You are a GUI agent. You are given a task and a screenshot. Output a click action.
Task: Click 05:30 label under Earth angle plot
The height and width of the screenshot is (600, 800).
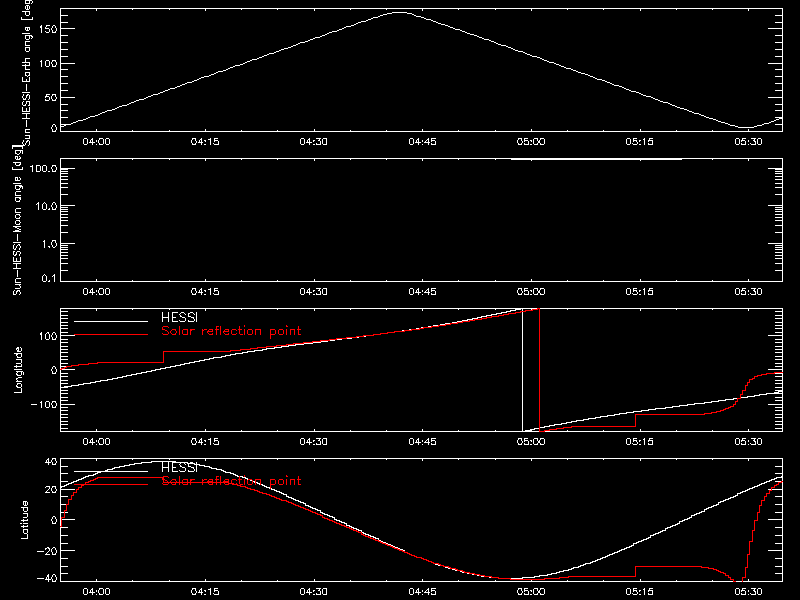click(748, 141)
